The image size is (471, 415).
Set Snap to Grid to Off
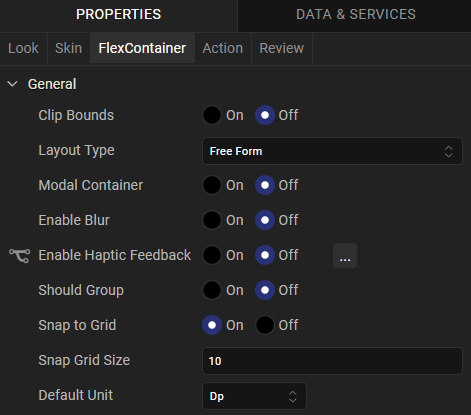265,325
